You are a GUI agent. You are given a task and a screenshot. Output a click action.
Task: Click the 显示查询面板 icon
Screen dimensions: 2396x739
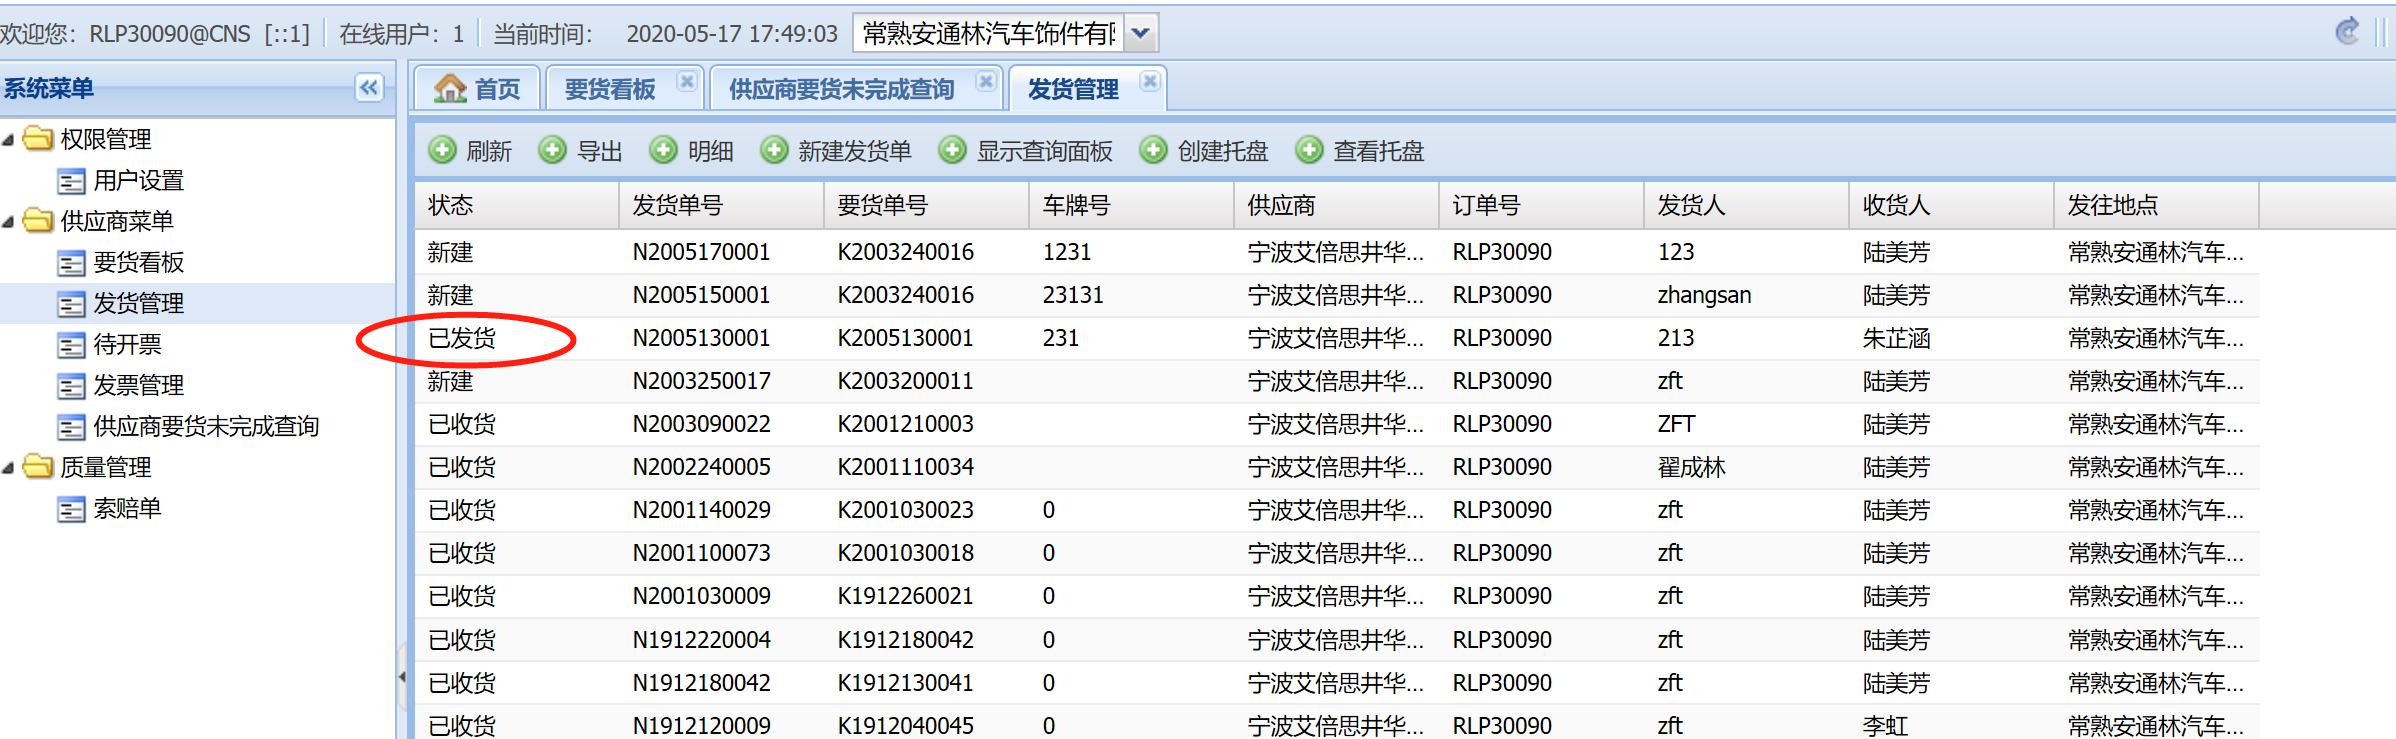tap(952, 150)
